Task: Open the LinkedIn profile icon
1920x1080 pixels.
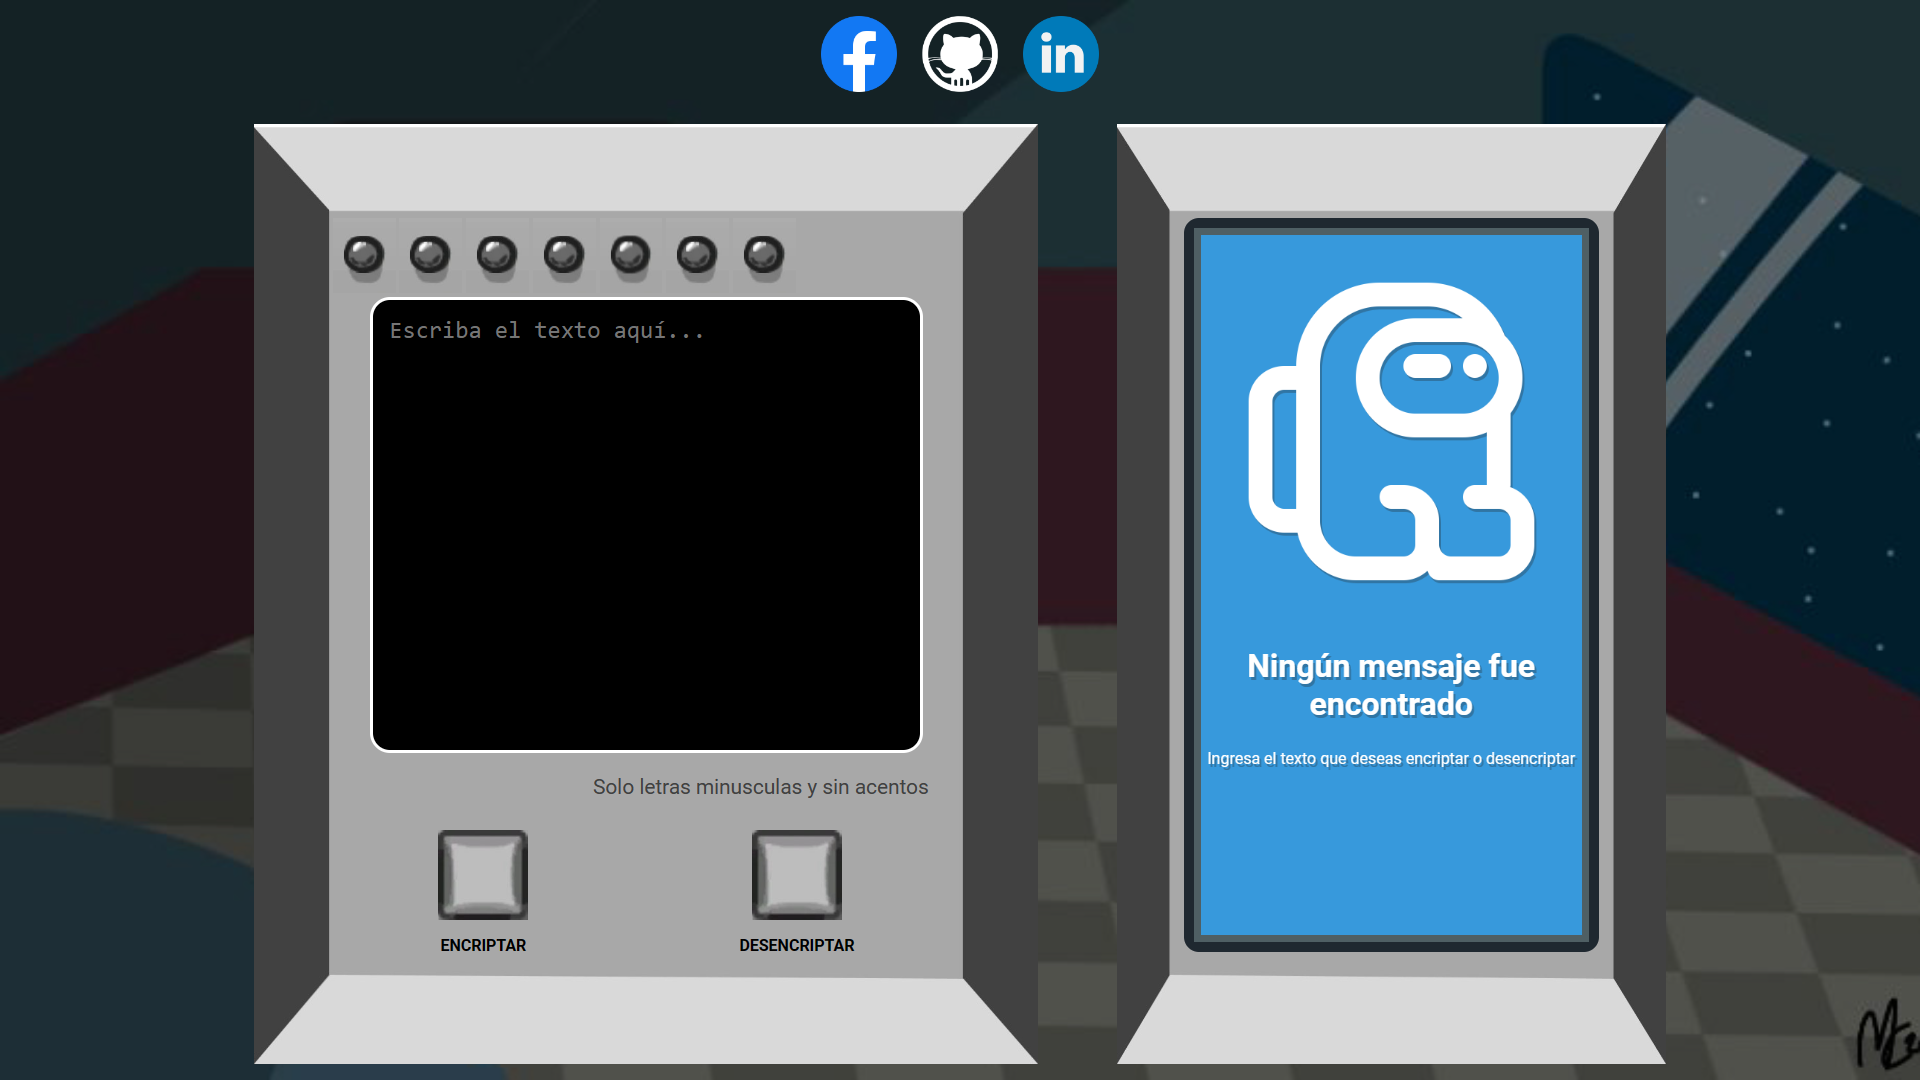Action: point(1061,54)
